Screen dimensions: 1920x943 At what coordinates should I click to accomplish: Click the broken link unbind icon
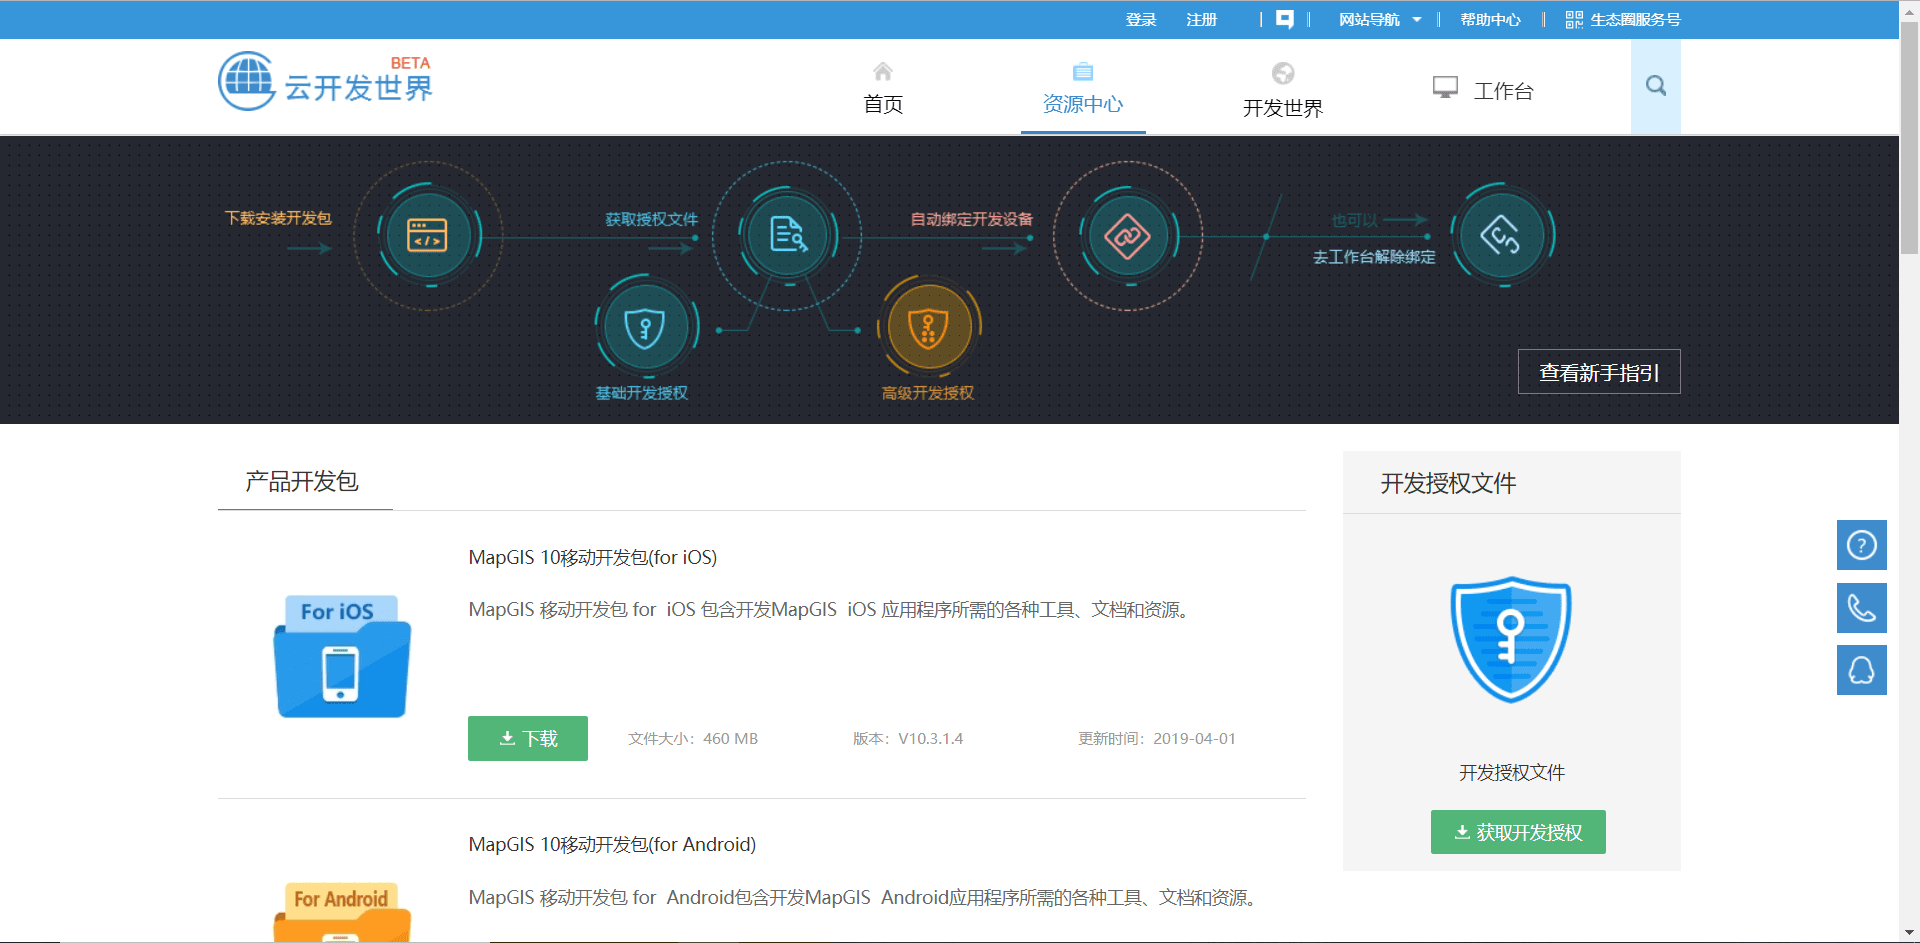coord(1501,236)
